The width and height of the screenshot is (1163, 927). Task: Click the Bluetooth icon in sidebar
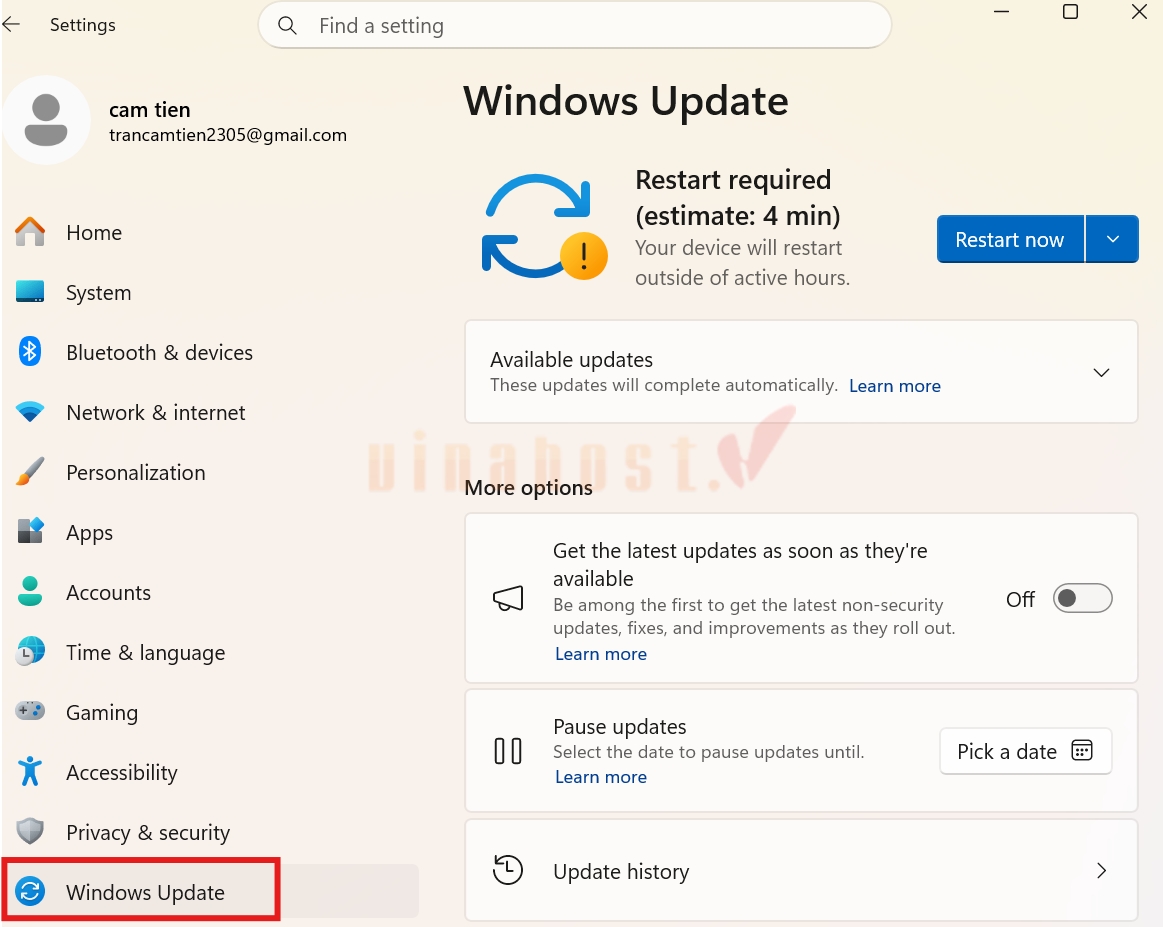tap(30, 352)
